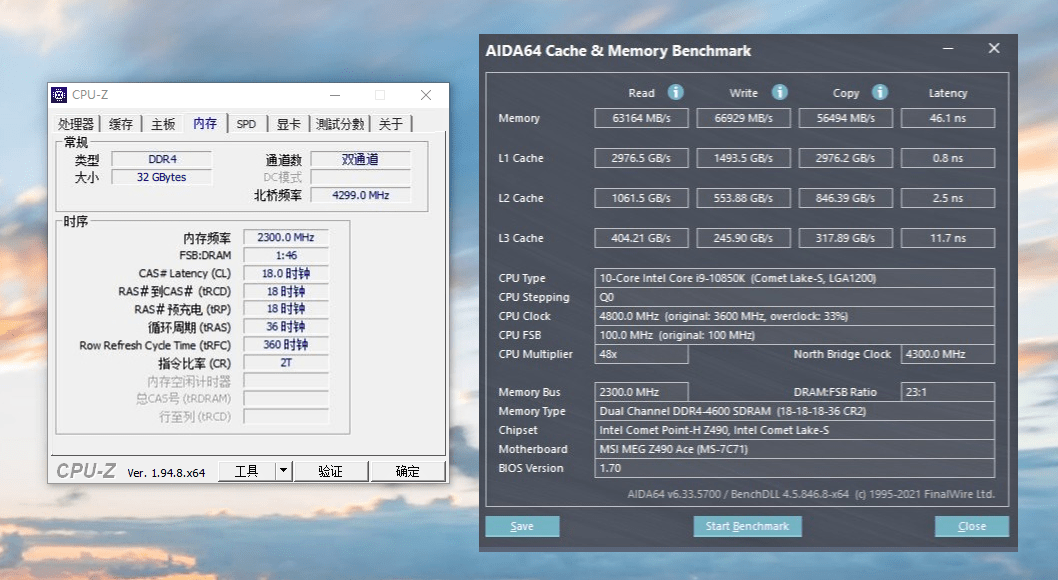Click the Memory Copy 56494 MB/s value
Screen dimensions: 1058x580
[845, 118]
